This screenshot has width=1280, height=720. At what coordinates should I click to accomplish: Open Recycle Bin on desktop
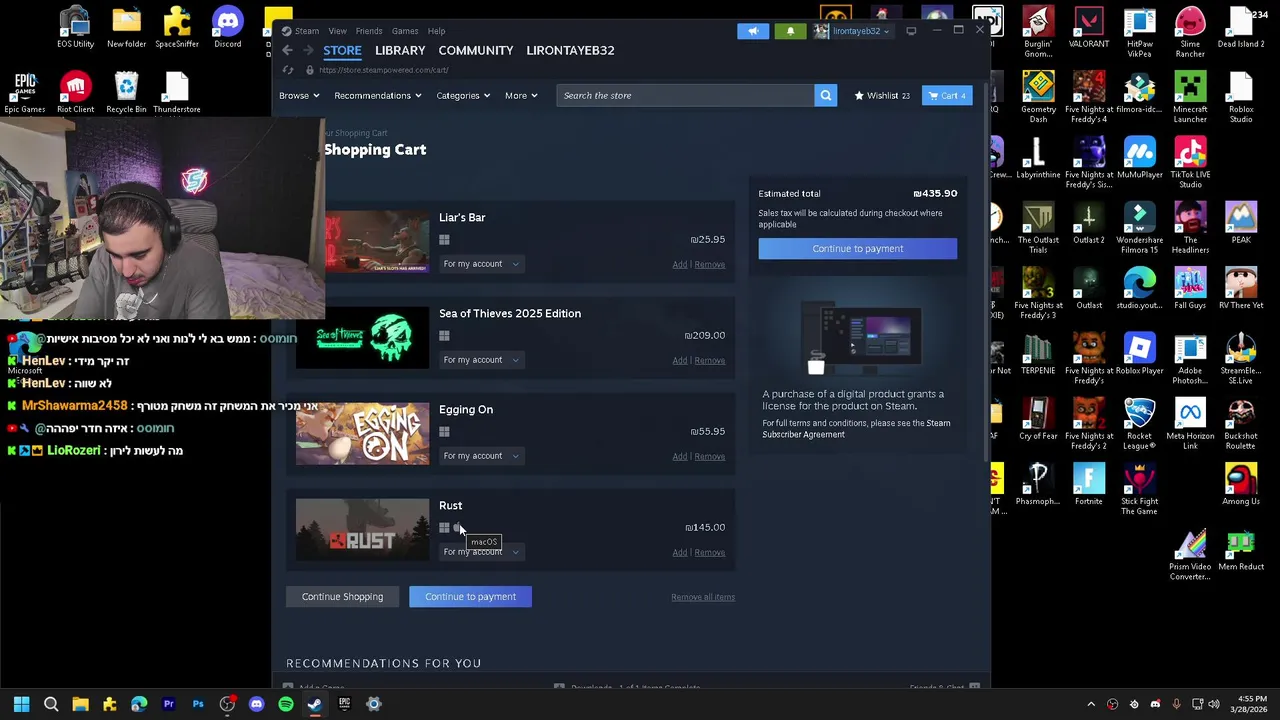tap(126, 92)
